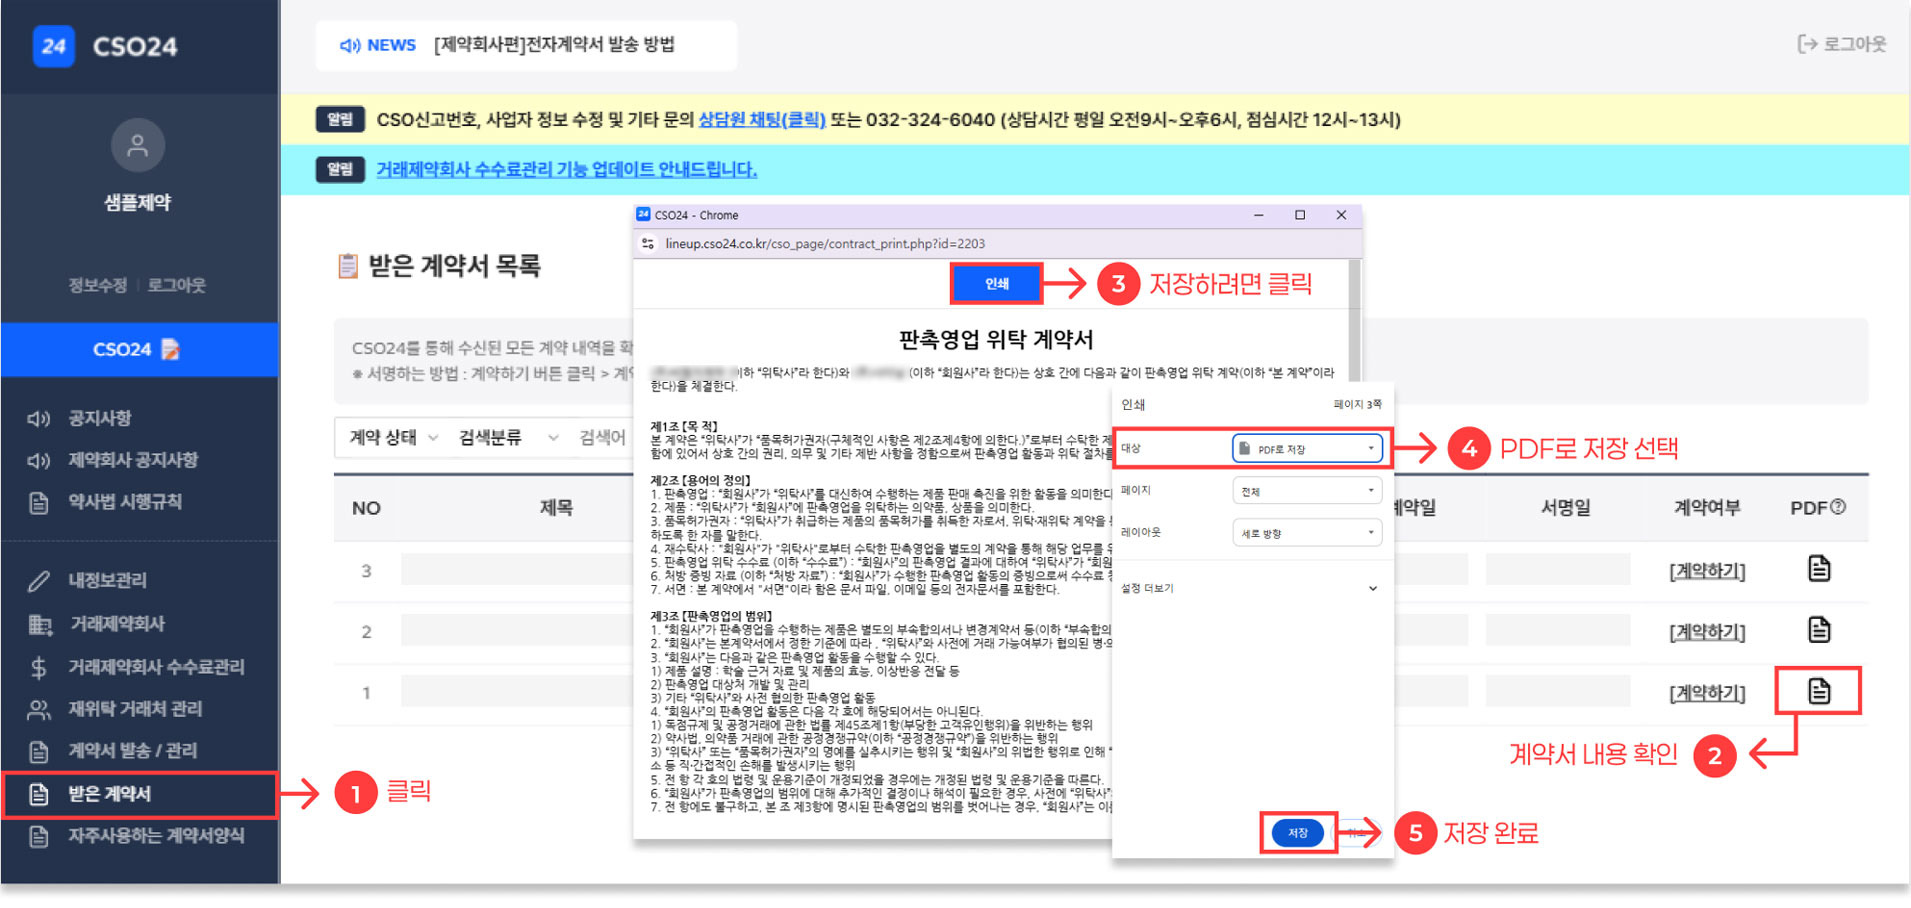Screen dimensions: 1911x908
Task: Open news headline 전자계약서 발송 방법
Action: [554, 45]
